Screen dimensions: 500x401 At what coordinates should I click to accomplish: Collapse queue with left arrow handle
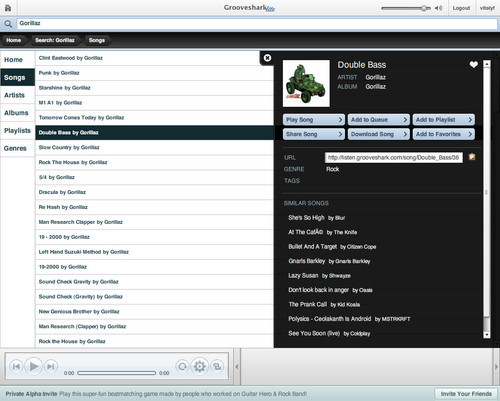point(237,367)
